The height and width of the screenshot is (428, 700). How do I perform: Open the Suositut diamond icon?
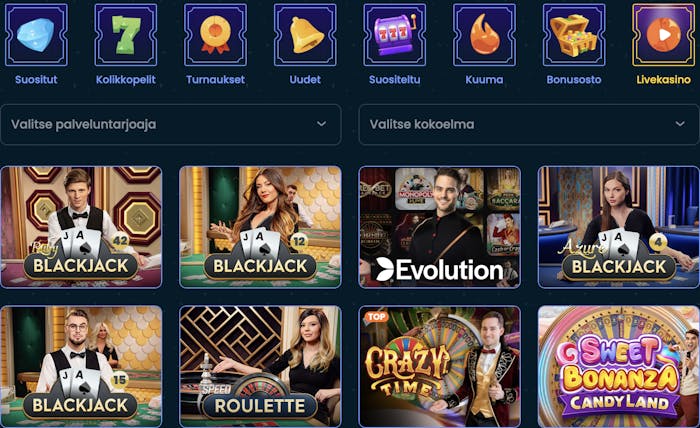(36, 35)
